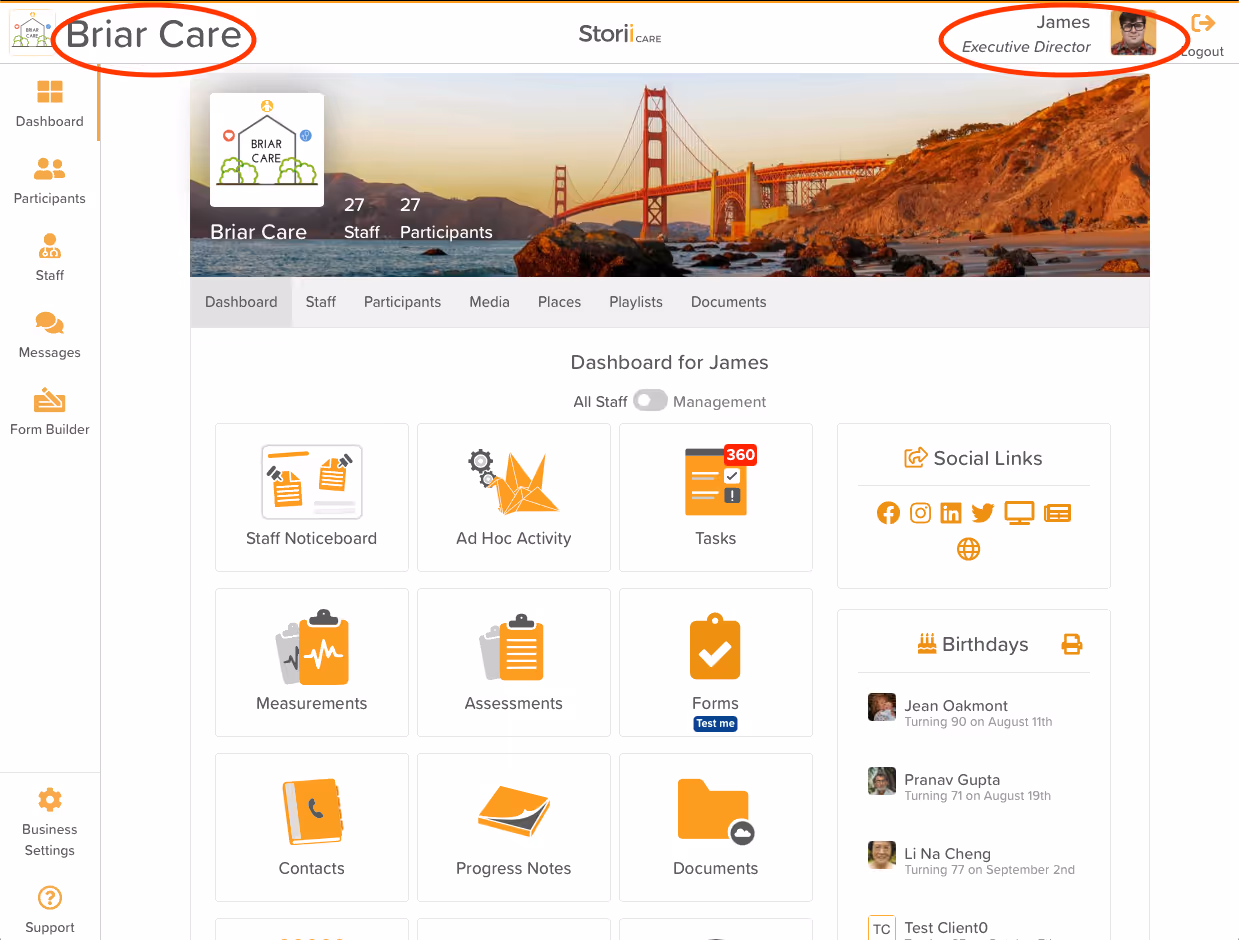Switch to the Media tab
Viewport: 1239px width, 940px height.
click(x=490, y=302)
